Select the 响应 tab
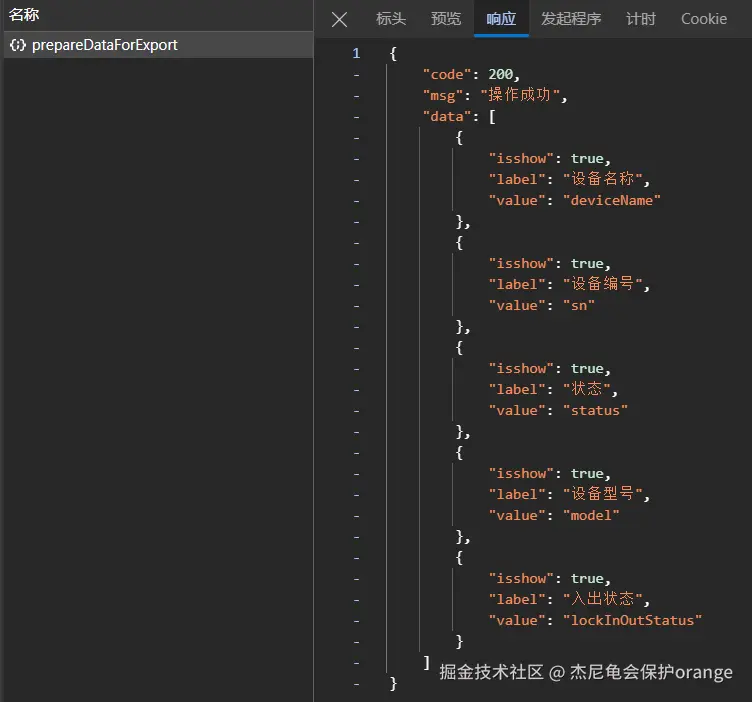This screenshot has width=752, height=702. pyautogui.click(x=501, y=19)
